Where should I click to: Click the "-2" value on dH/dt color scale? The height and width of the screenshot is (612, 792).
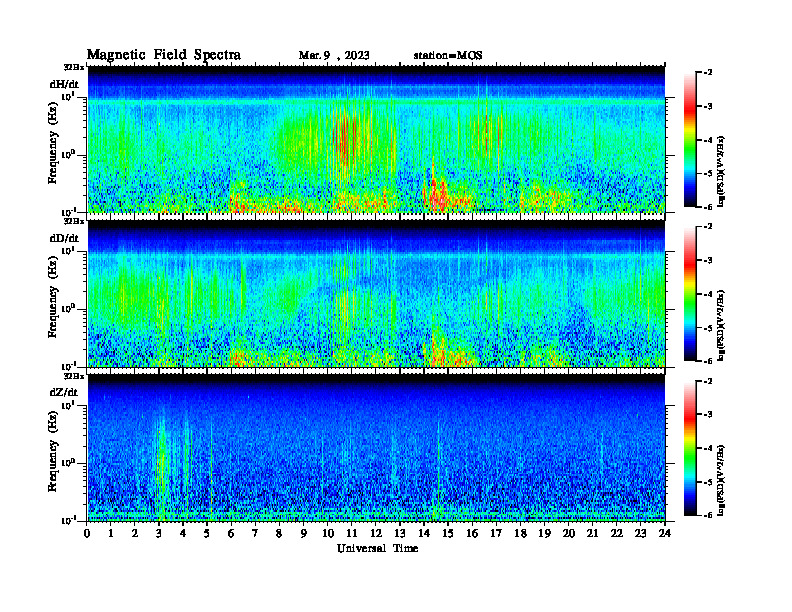(708, 73)
